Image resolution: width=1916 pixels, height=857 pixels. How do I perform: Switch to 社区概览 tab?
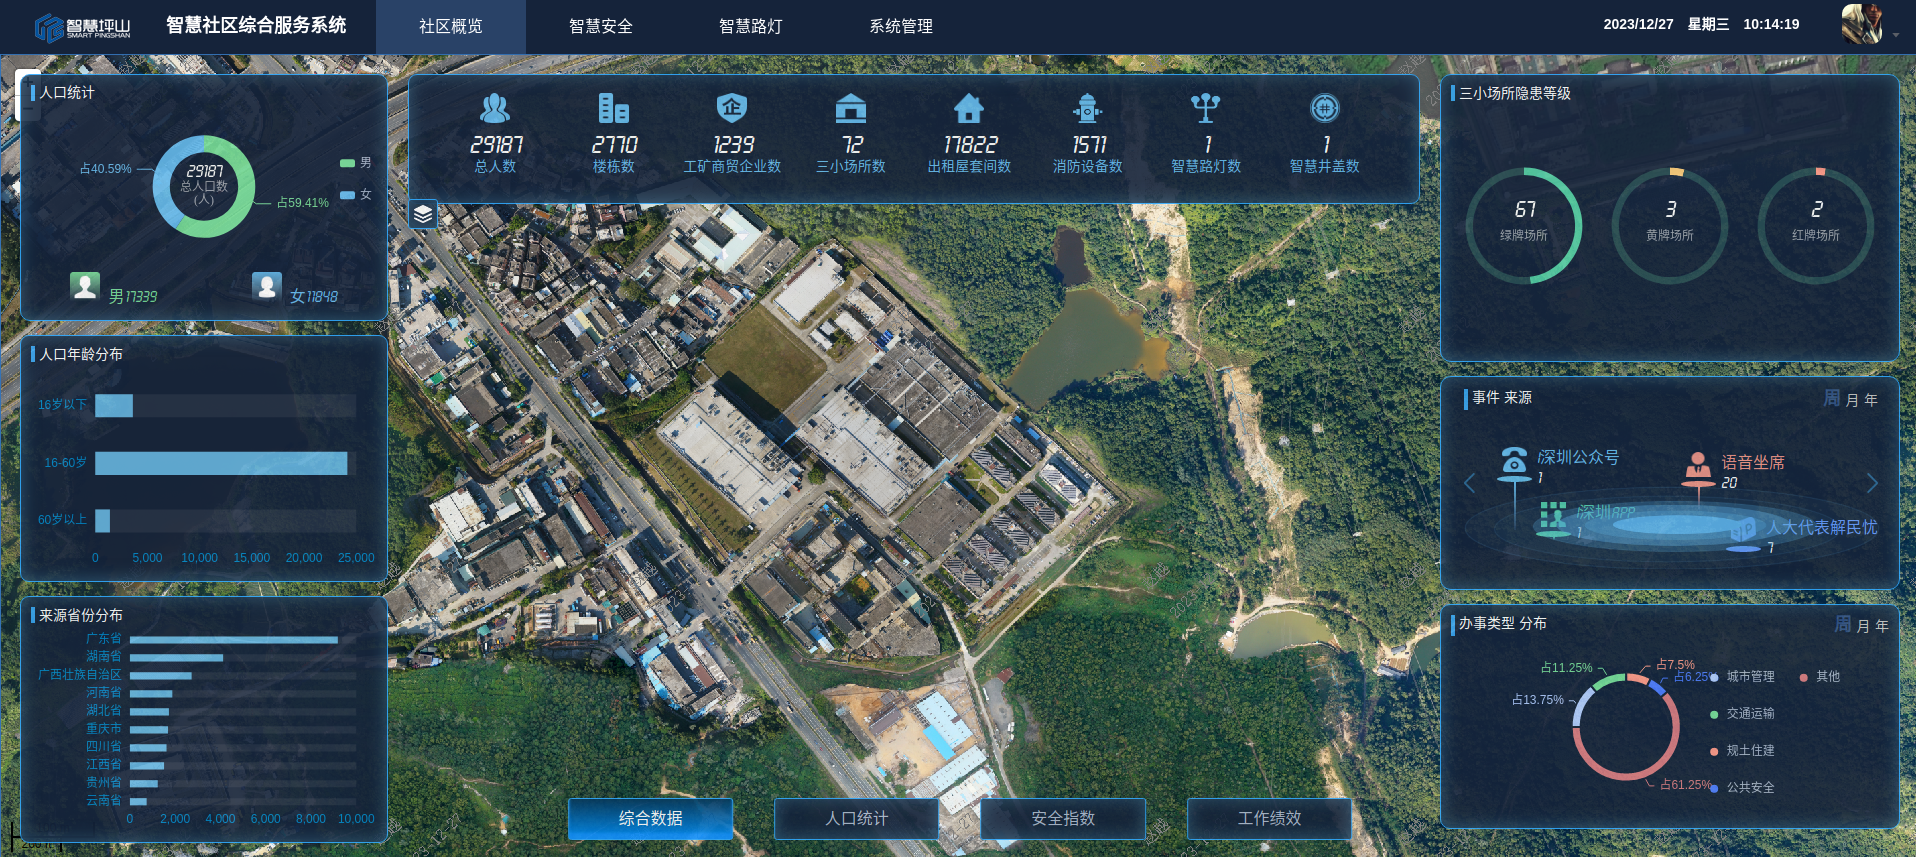pyautogui.click(x=451, y=27)
